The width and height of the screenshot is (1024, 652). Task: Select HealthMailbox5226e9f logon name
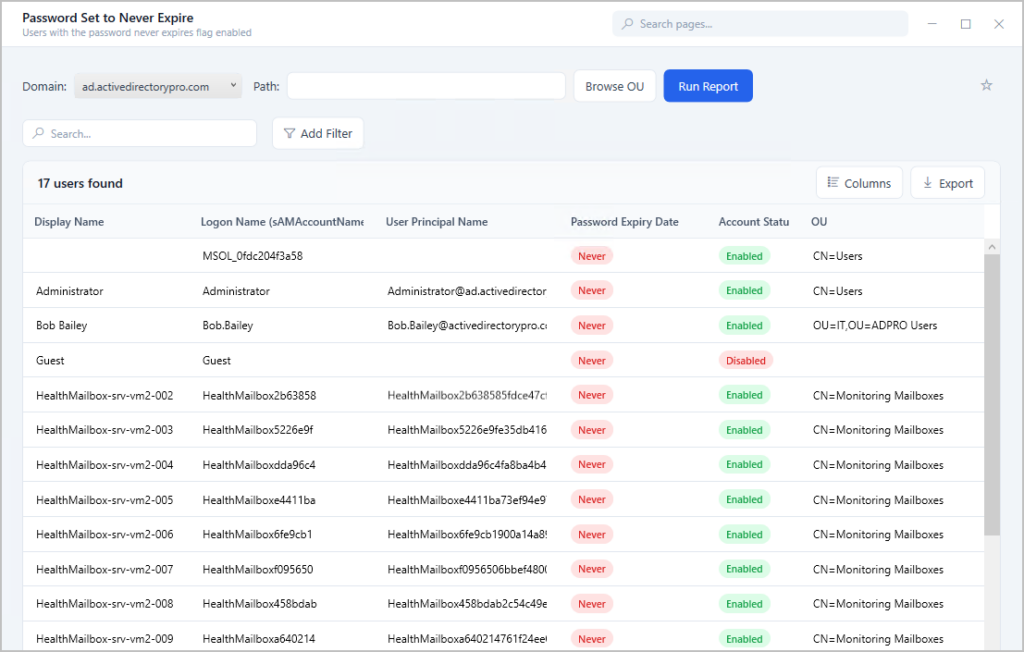[257, 430]
